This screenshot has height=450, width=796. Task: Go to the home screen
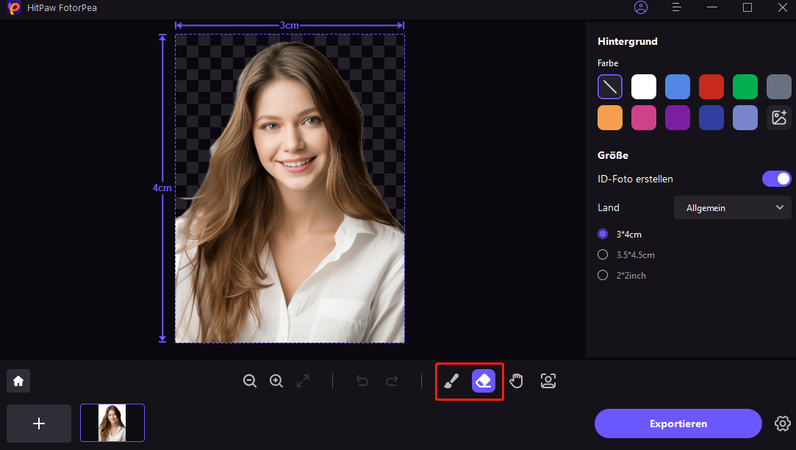coord(18,381)
